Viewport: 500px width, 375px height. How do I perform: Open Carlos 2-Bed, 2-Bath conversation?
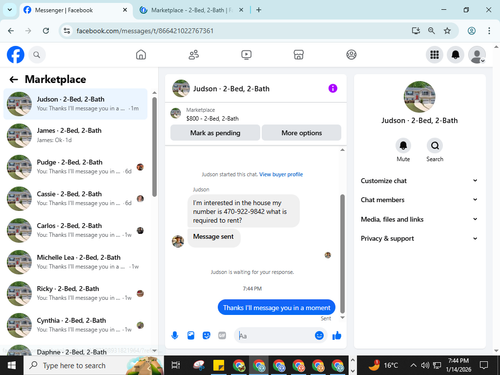tap(75, 230)
